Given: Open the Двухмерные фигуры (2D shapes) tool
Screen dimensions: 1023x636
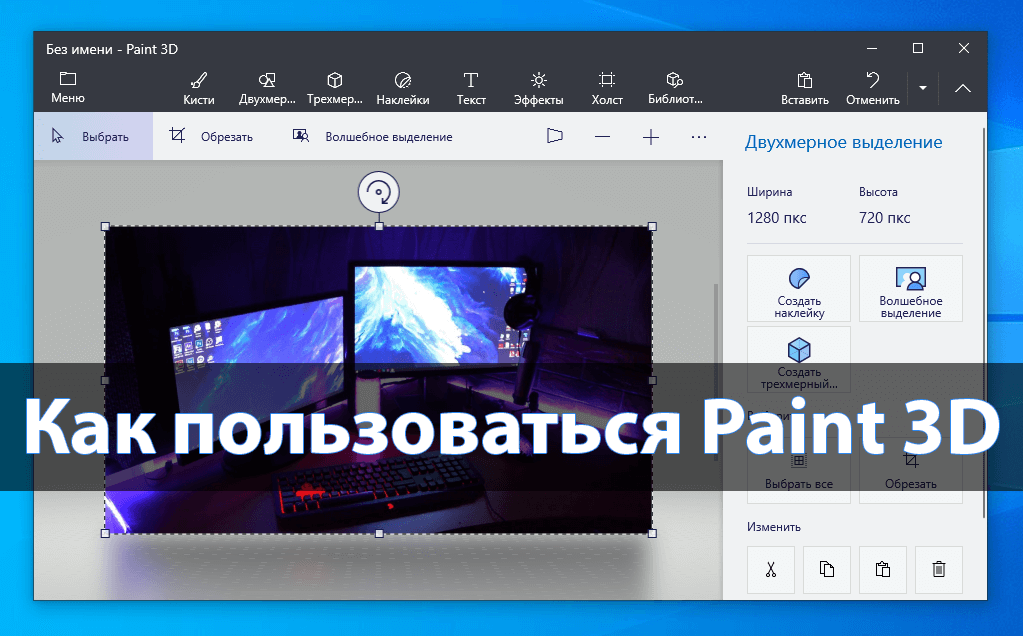Looking at the screenshot, I should click(267, 88).
